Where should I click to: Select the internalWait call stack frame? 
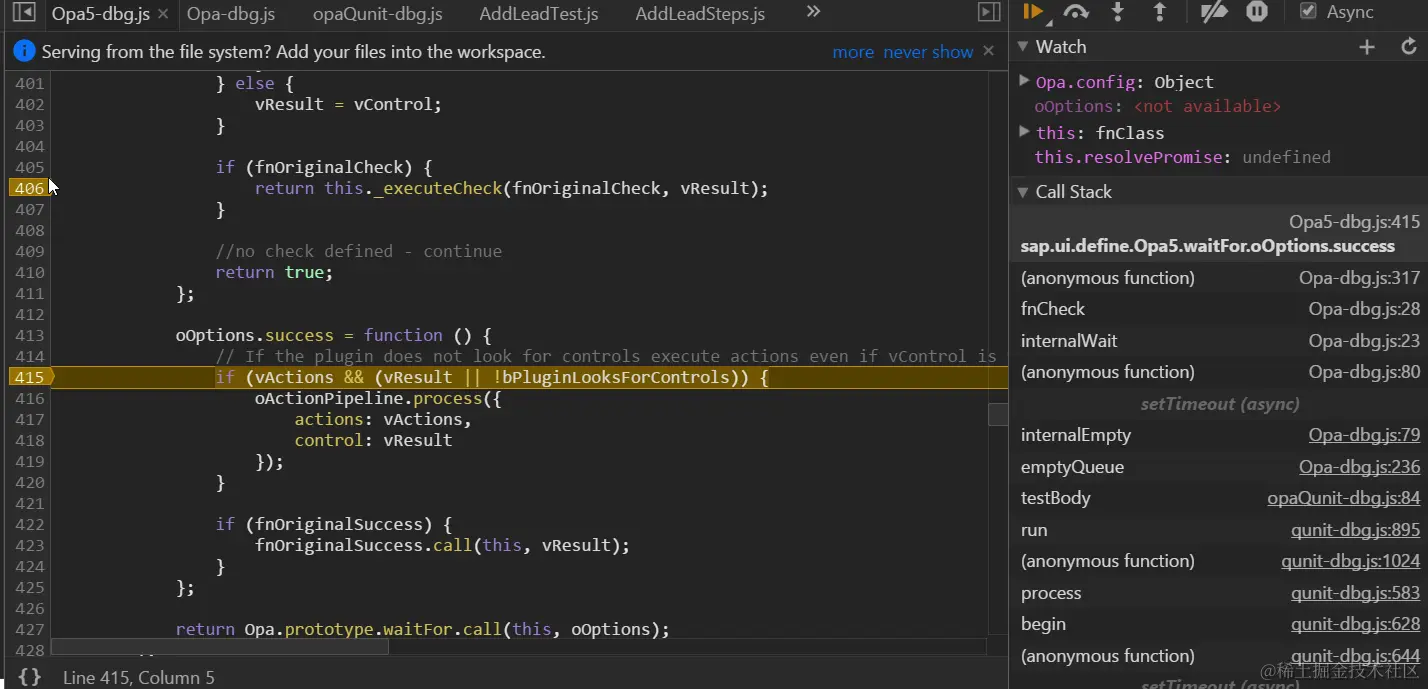tap(1219, 341)
